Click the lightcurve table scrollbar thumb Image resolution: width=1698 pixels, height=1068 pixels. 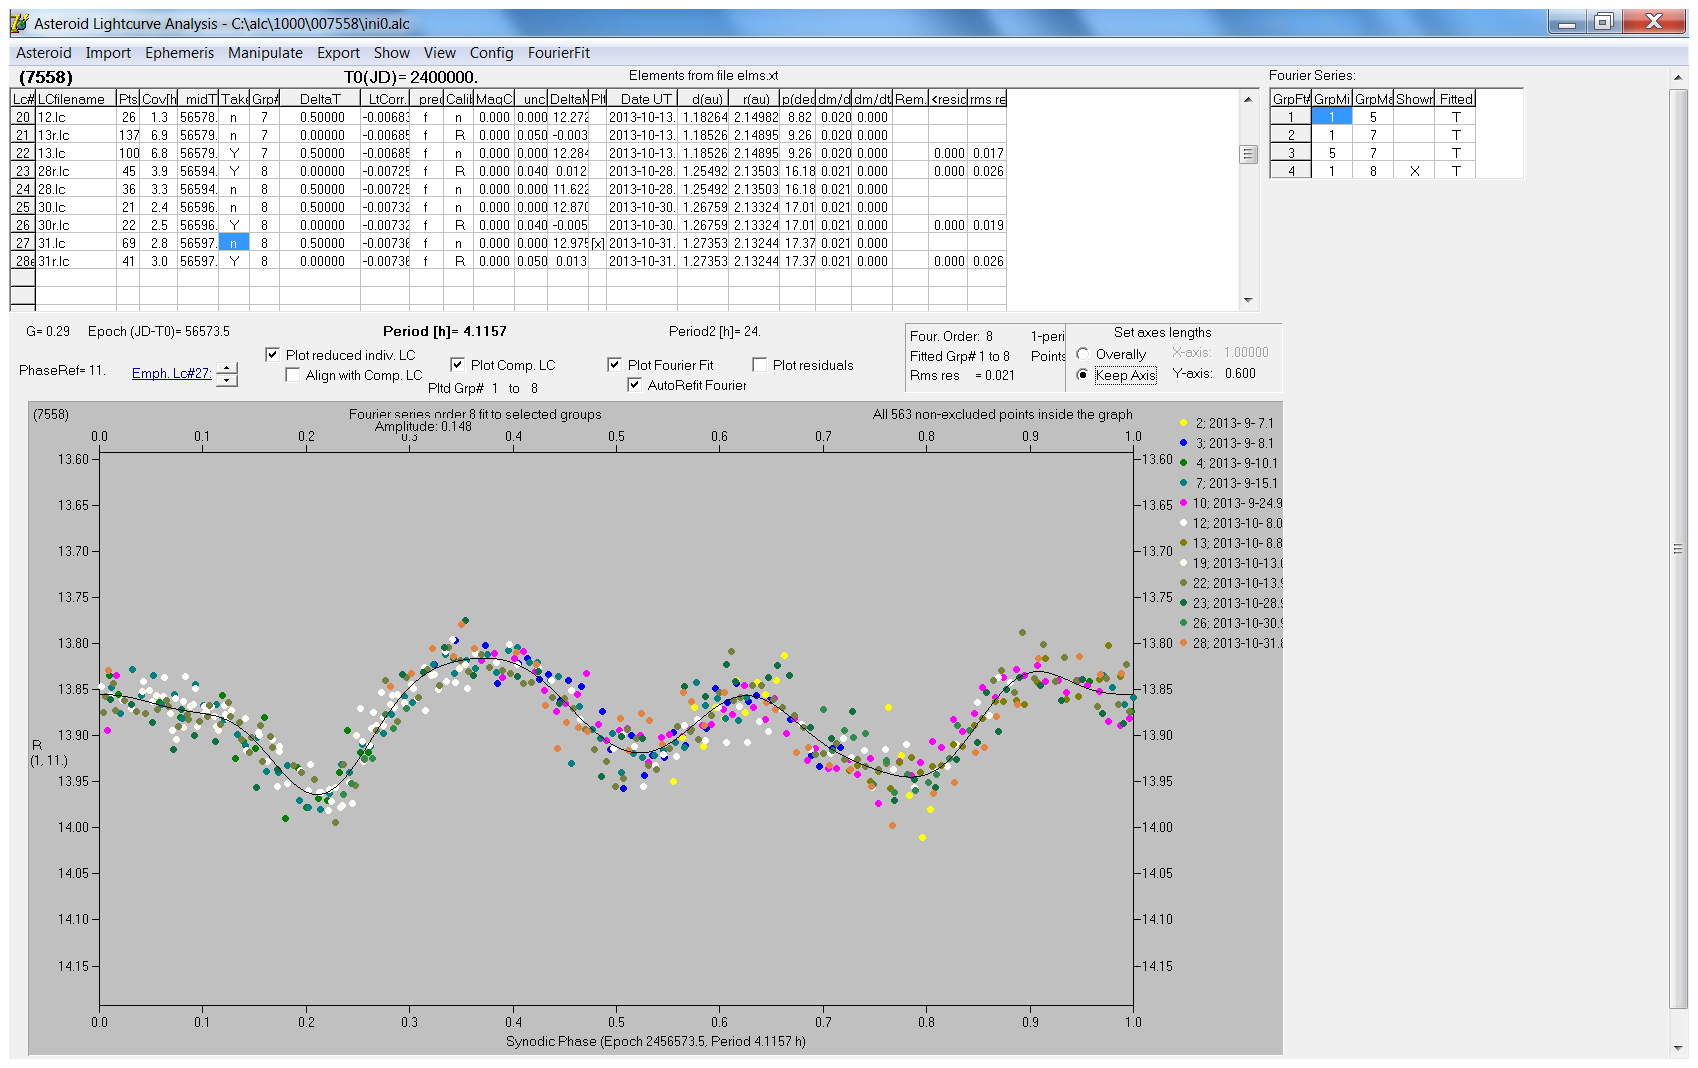click(1248, 154)
